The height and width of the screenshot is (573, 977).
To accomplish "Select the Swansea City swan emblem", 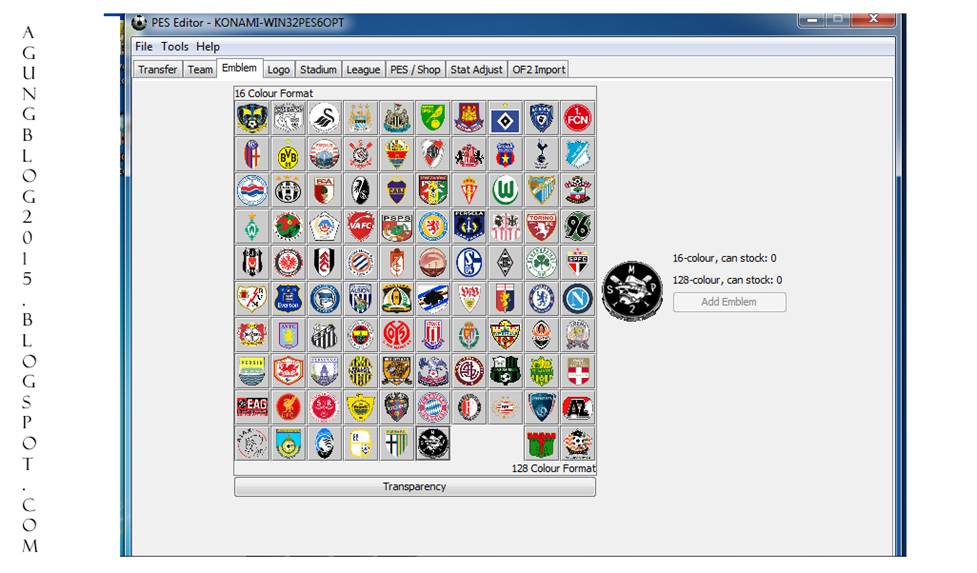I will pyautogui.click(x=325, y=118).
